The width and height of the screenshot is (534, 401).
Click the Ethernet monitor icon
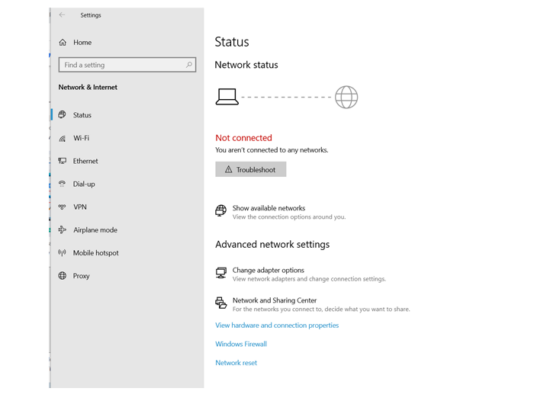point(62,161)
